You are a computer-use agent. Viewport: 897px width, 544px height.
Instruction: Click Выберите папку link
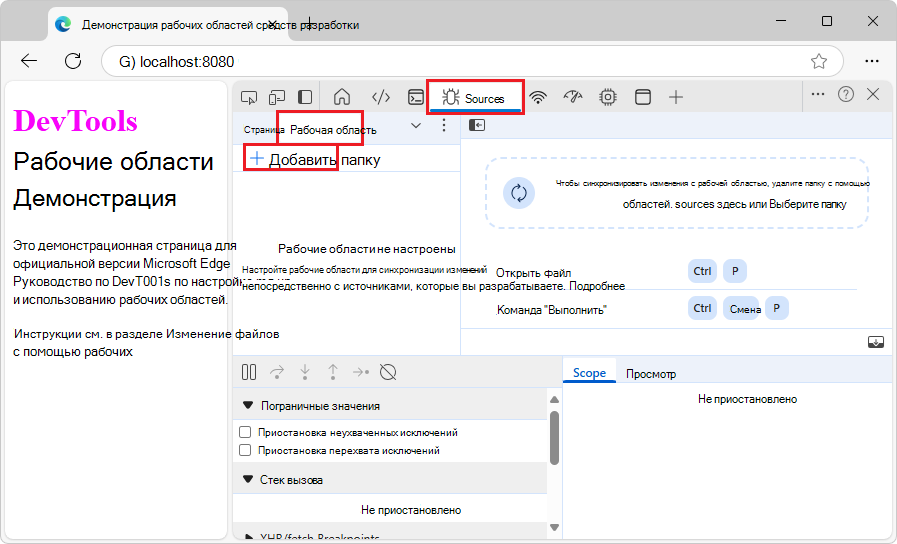tap(807, 204)
